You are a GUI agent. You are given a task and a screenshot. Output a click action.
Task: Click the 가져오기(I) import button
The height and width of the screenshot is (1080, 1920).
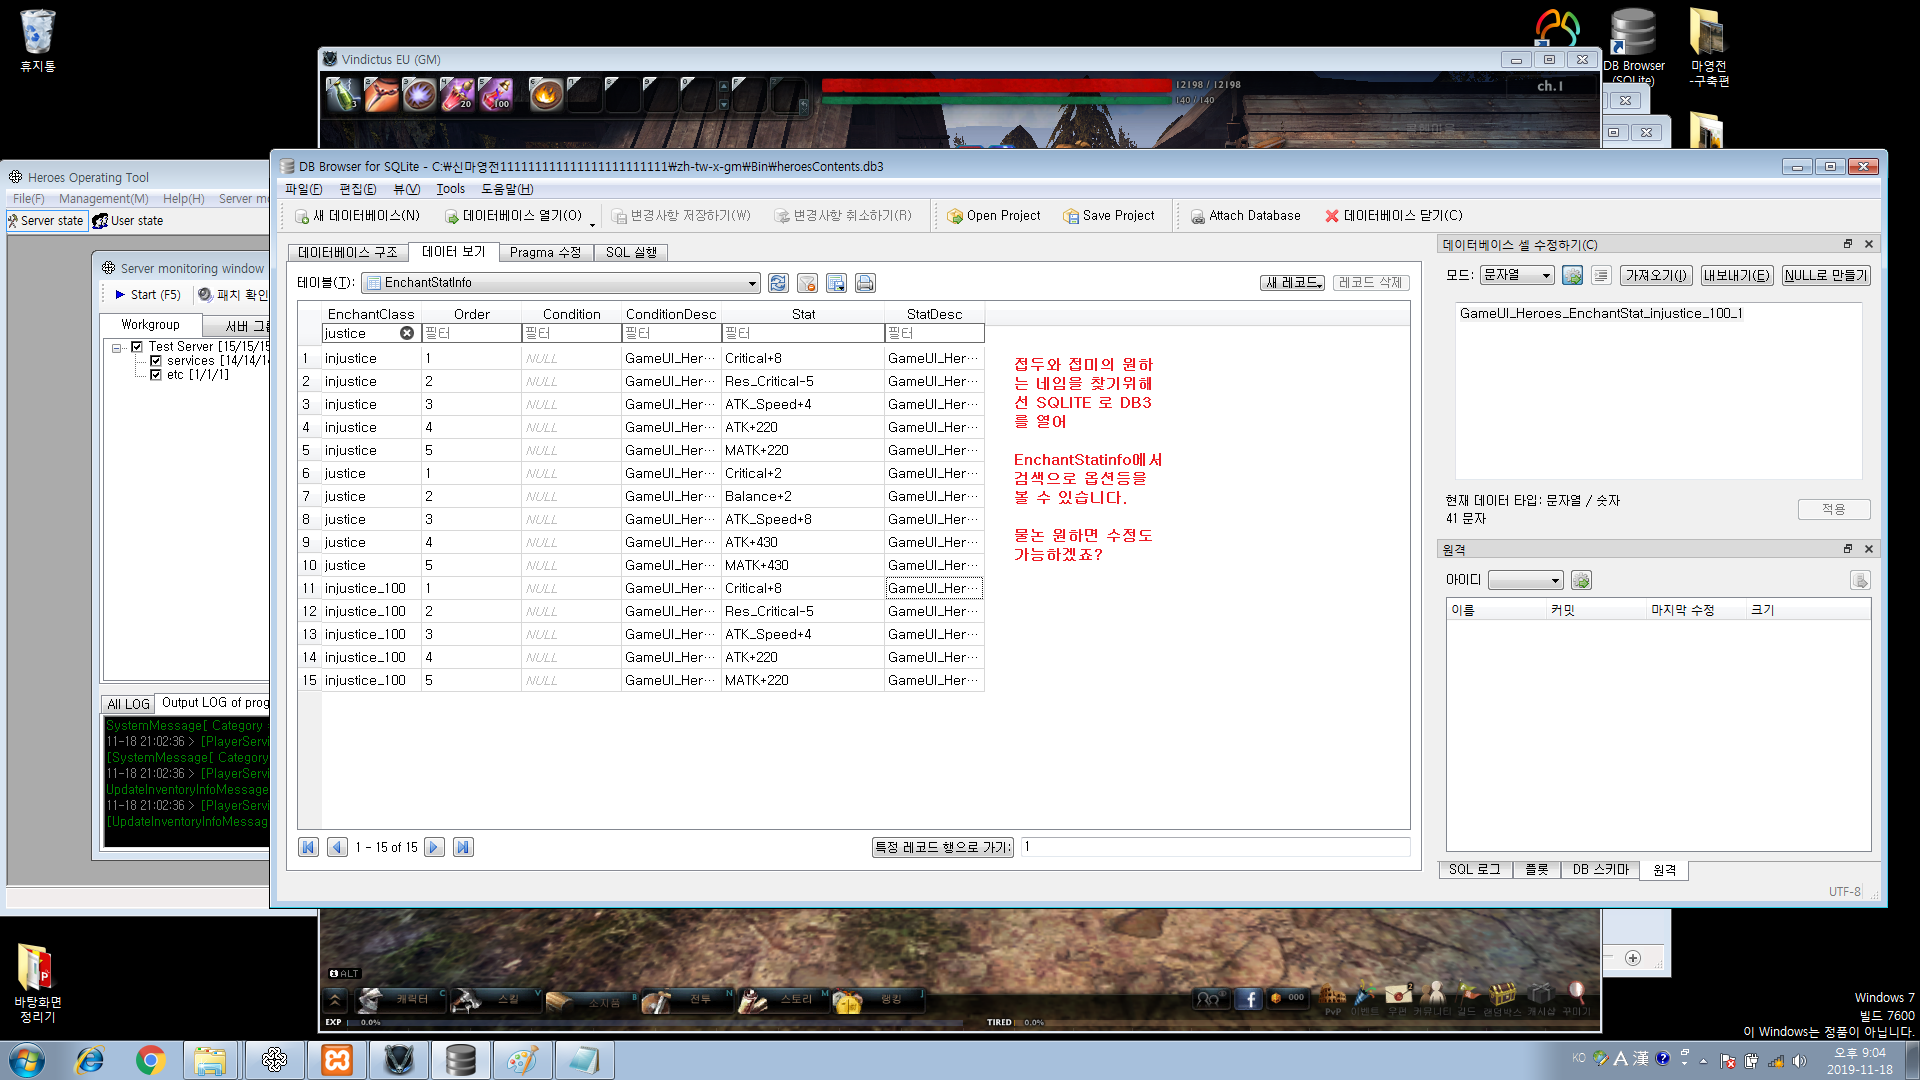pyautogui.click(x=1656, y=275)
